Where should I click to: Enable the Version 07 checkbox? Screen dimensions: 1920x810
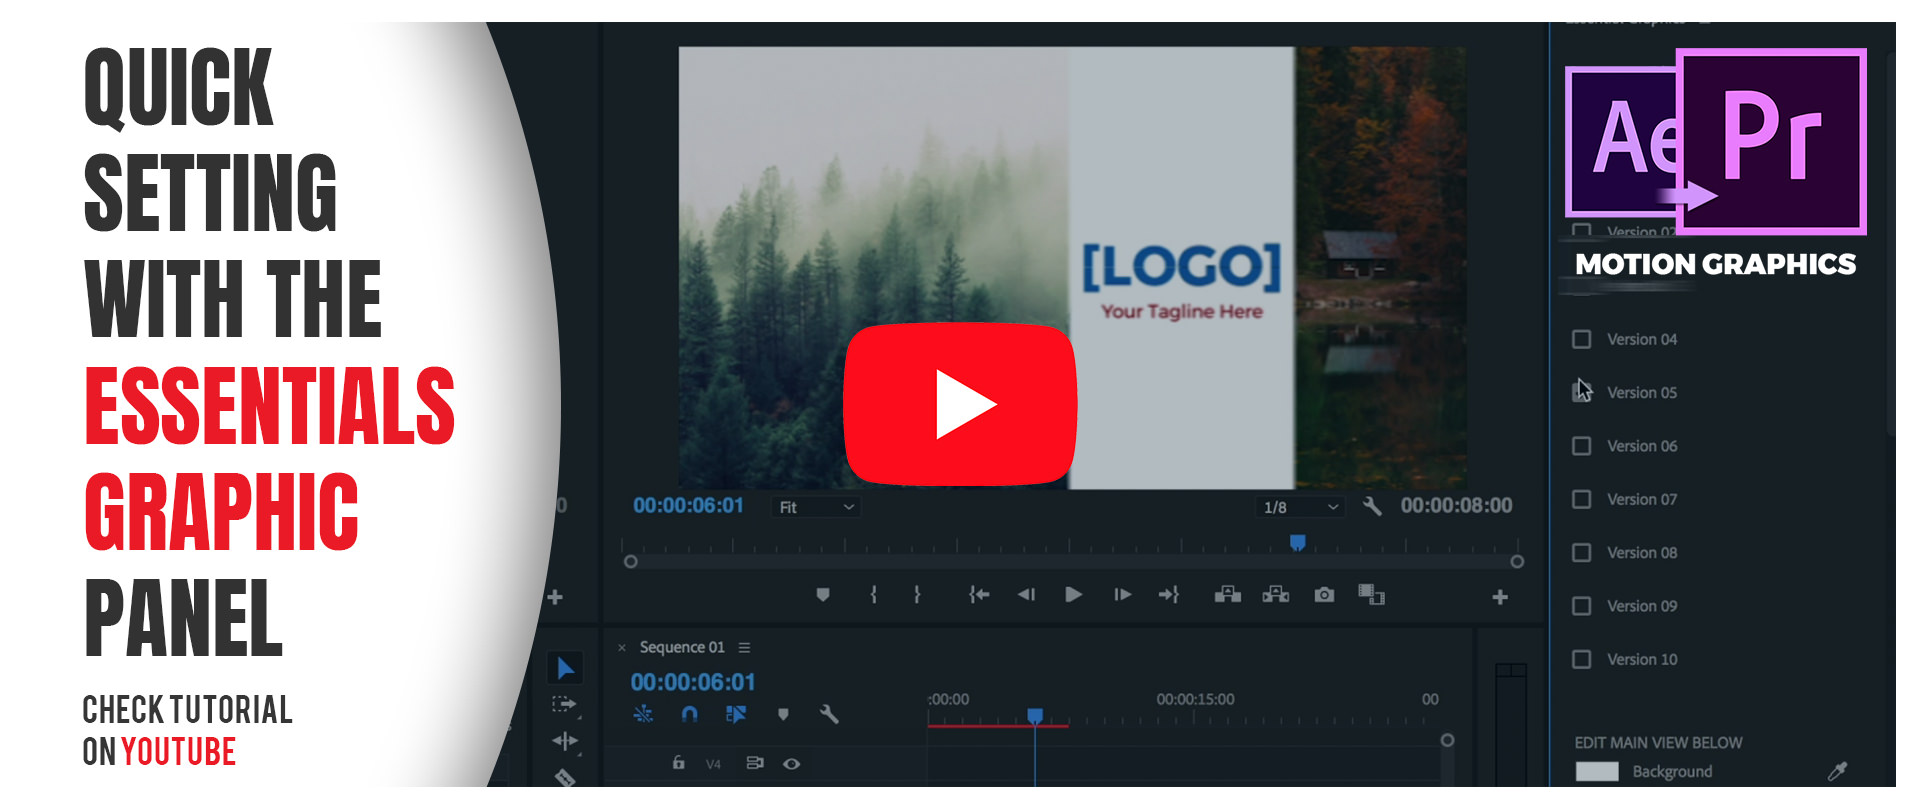(1582, 499)
